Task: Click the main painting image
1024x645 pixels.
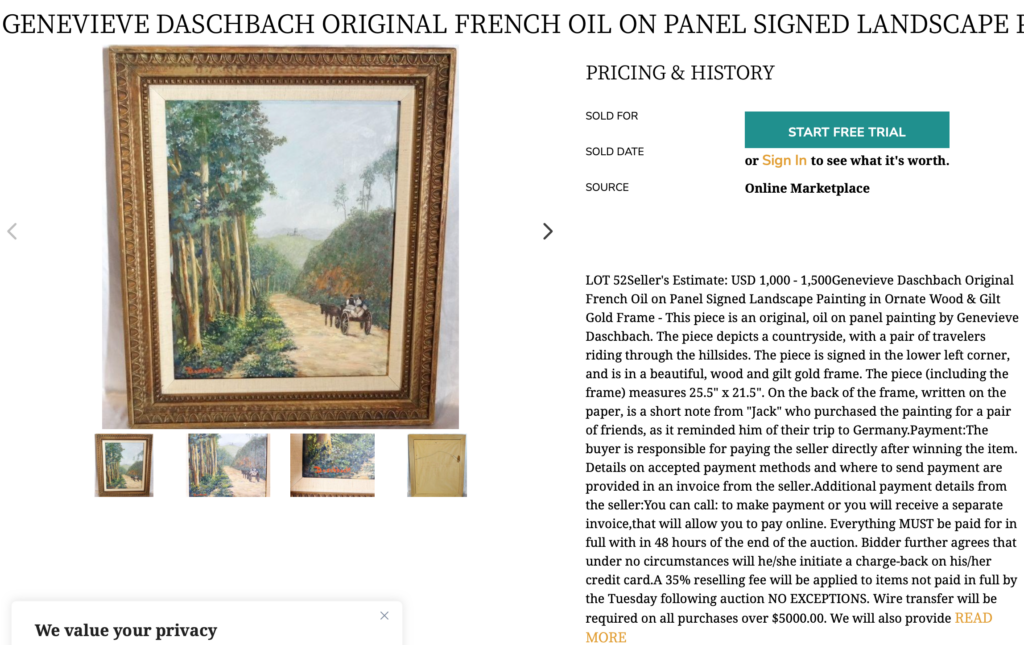Action: (280, 238)
